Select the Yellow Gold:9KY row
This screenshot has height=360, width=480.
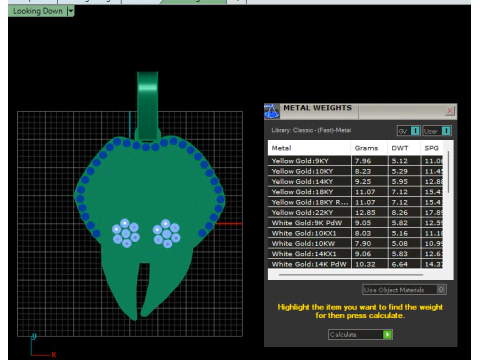355,161
